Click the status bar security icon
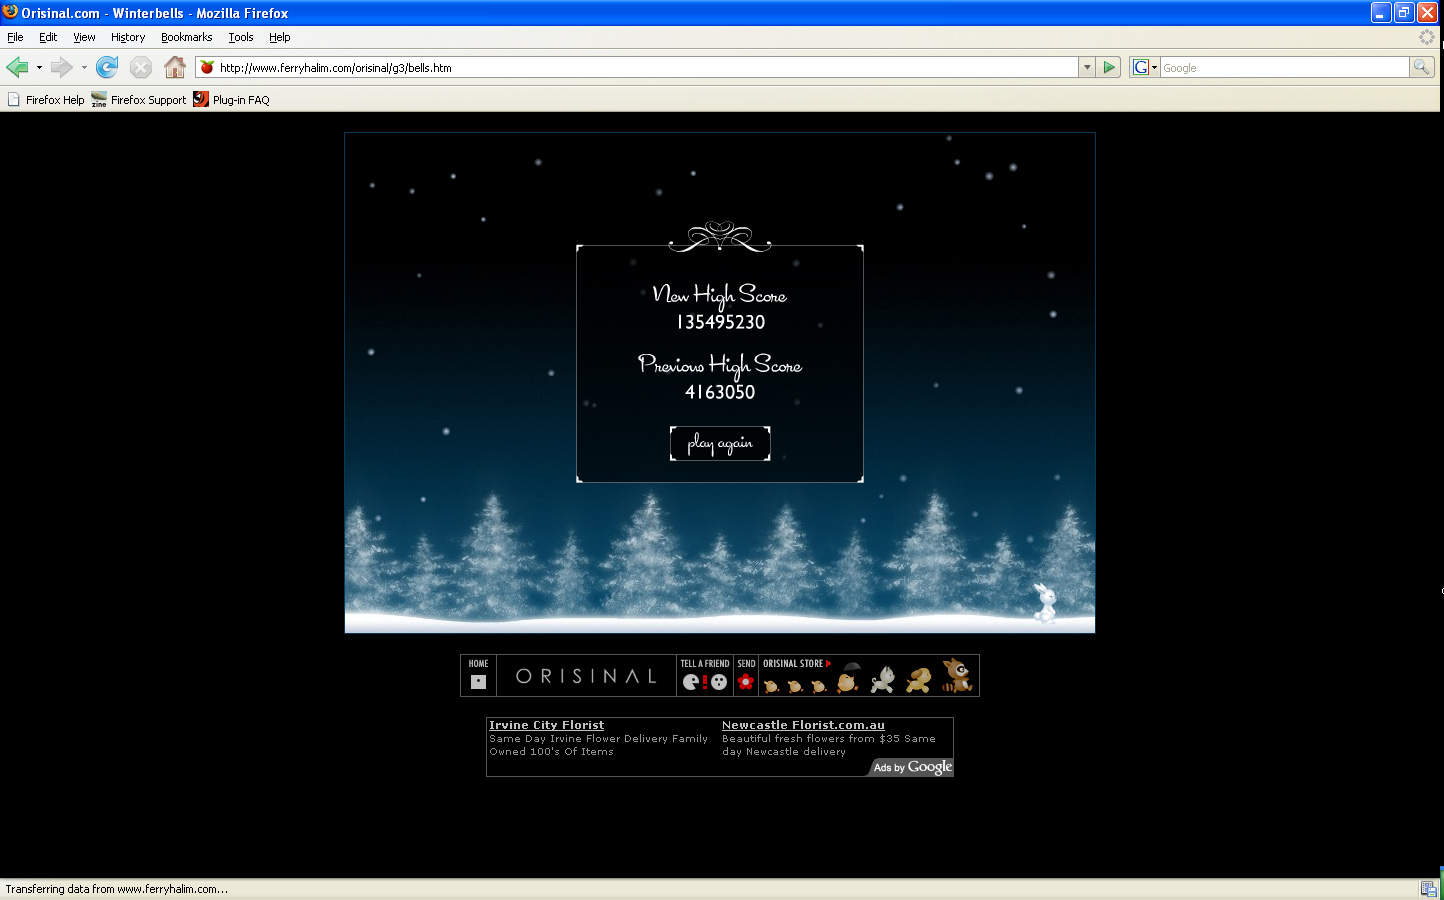The image size is (1444, 900). tap(1428, 889)
